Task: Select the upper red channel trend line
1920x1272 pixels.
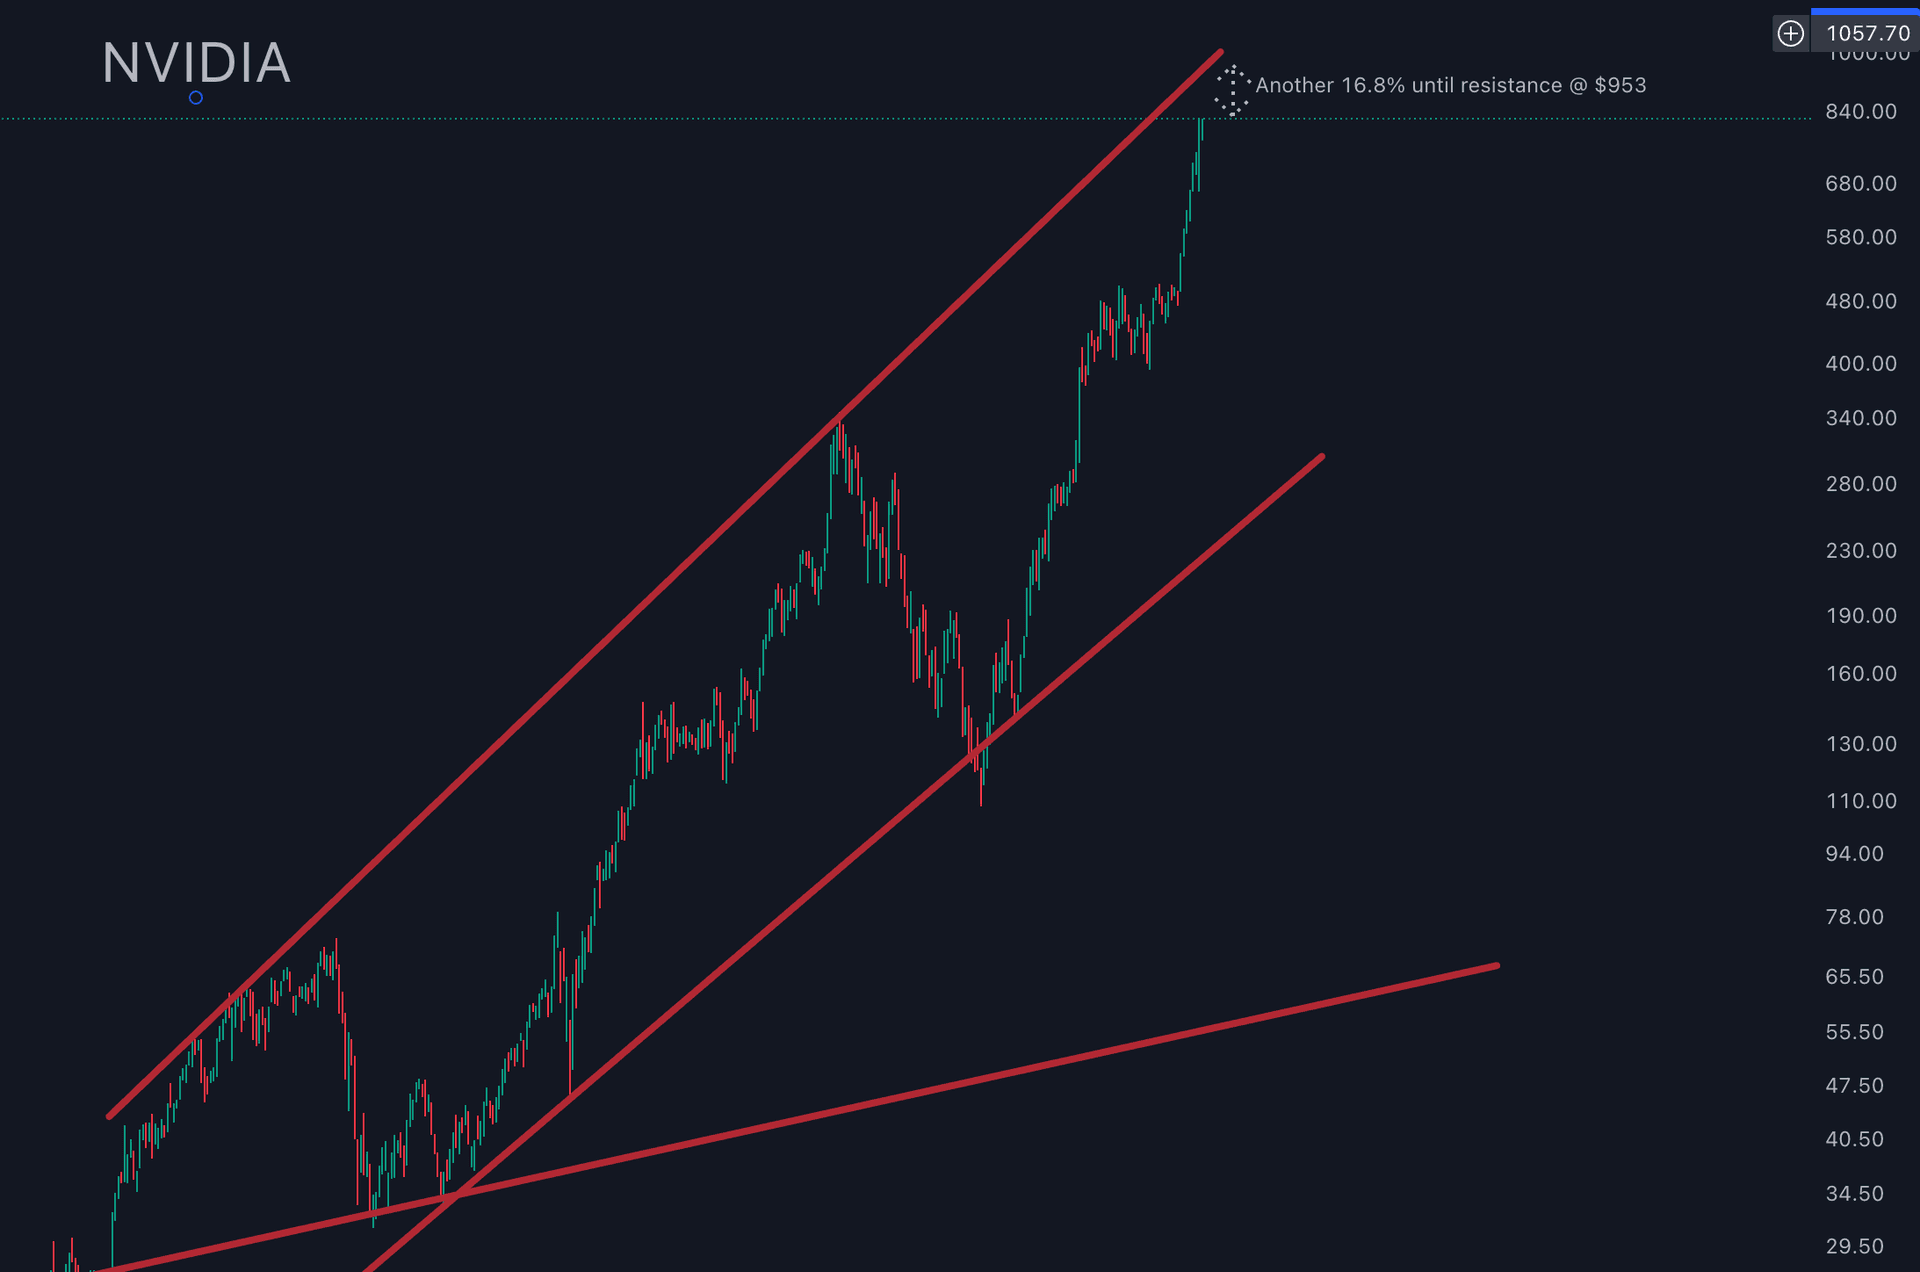Action: 665,583
